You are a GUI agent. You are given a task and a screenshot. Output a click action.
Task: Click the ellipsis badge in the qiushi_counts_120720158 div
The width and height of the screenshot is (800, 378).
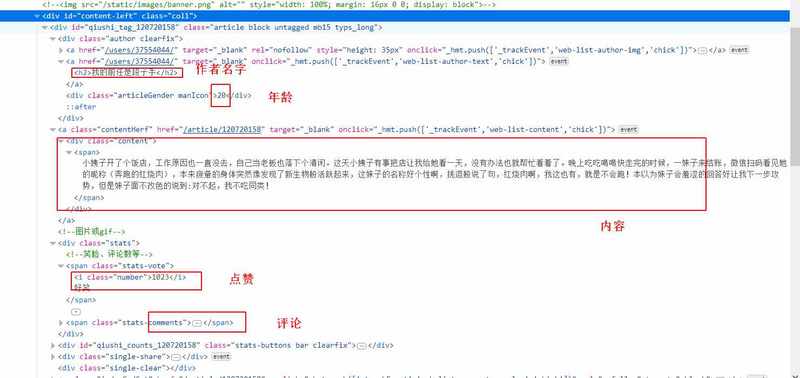[361, 345]
